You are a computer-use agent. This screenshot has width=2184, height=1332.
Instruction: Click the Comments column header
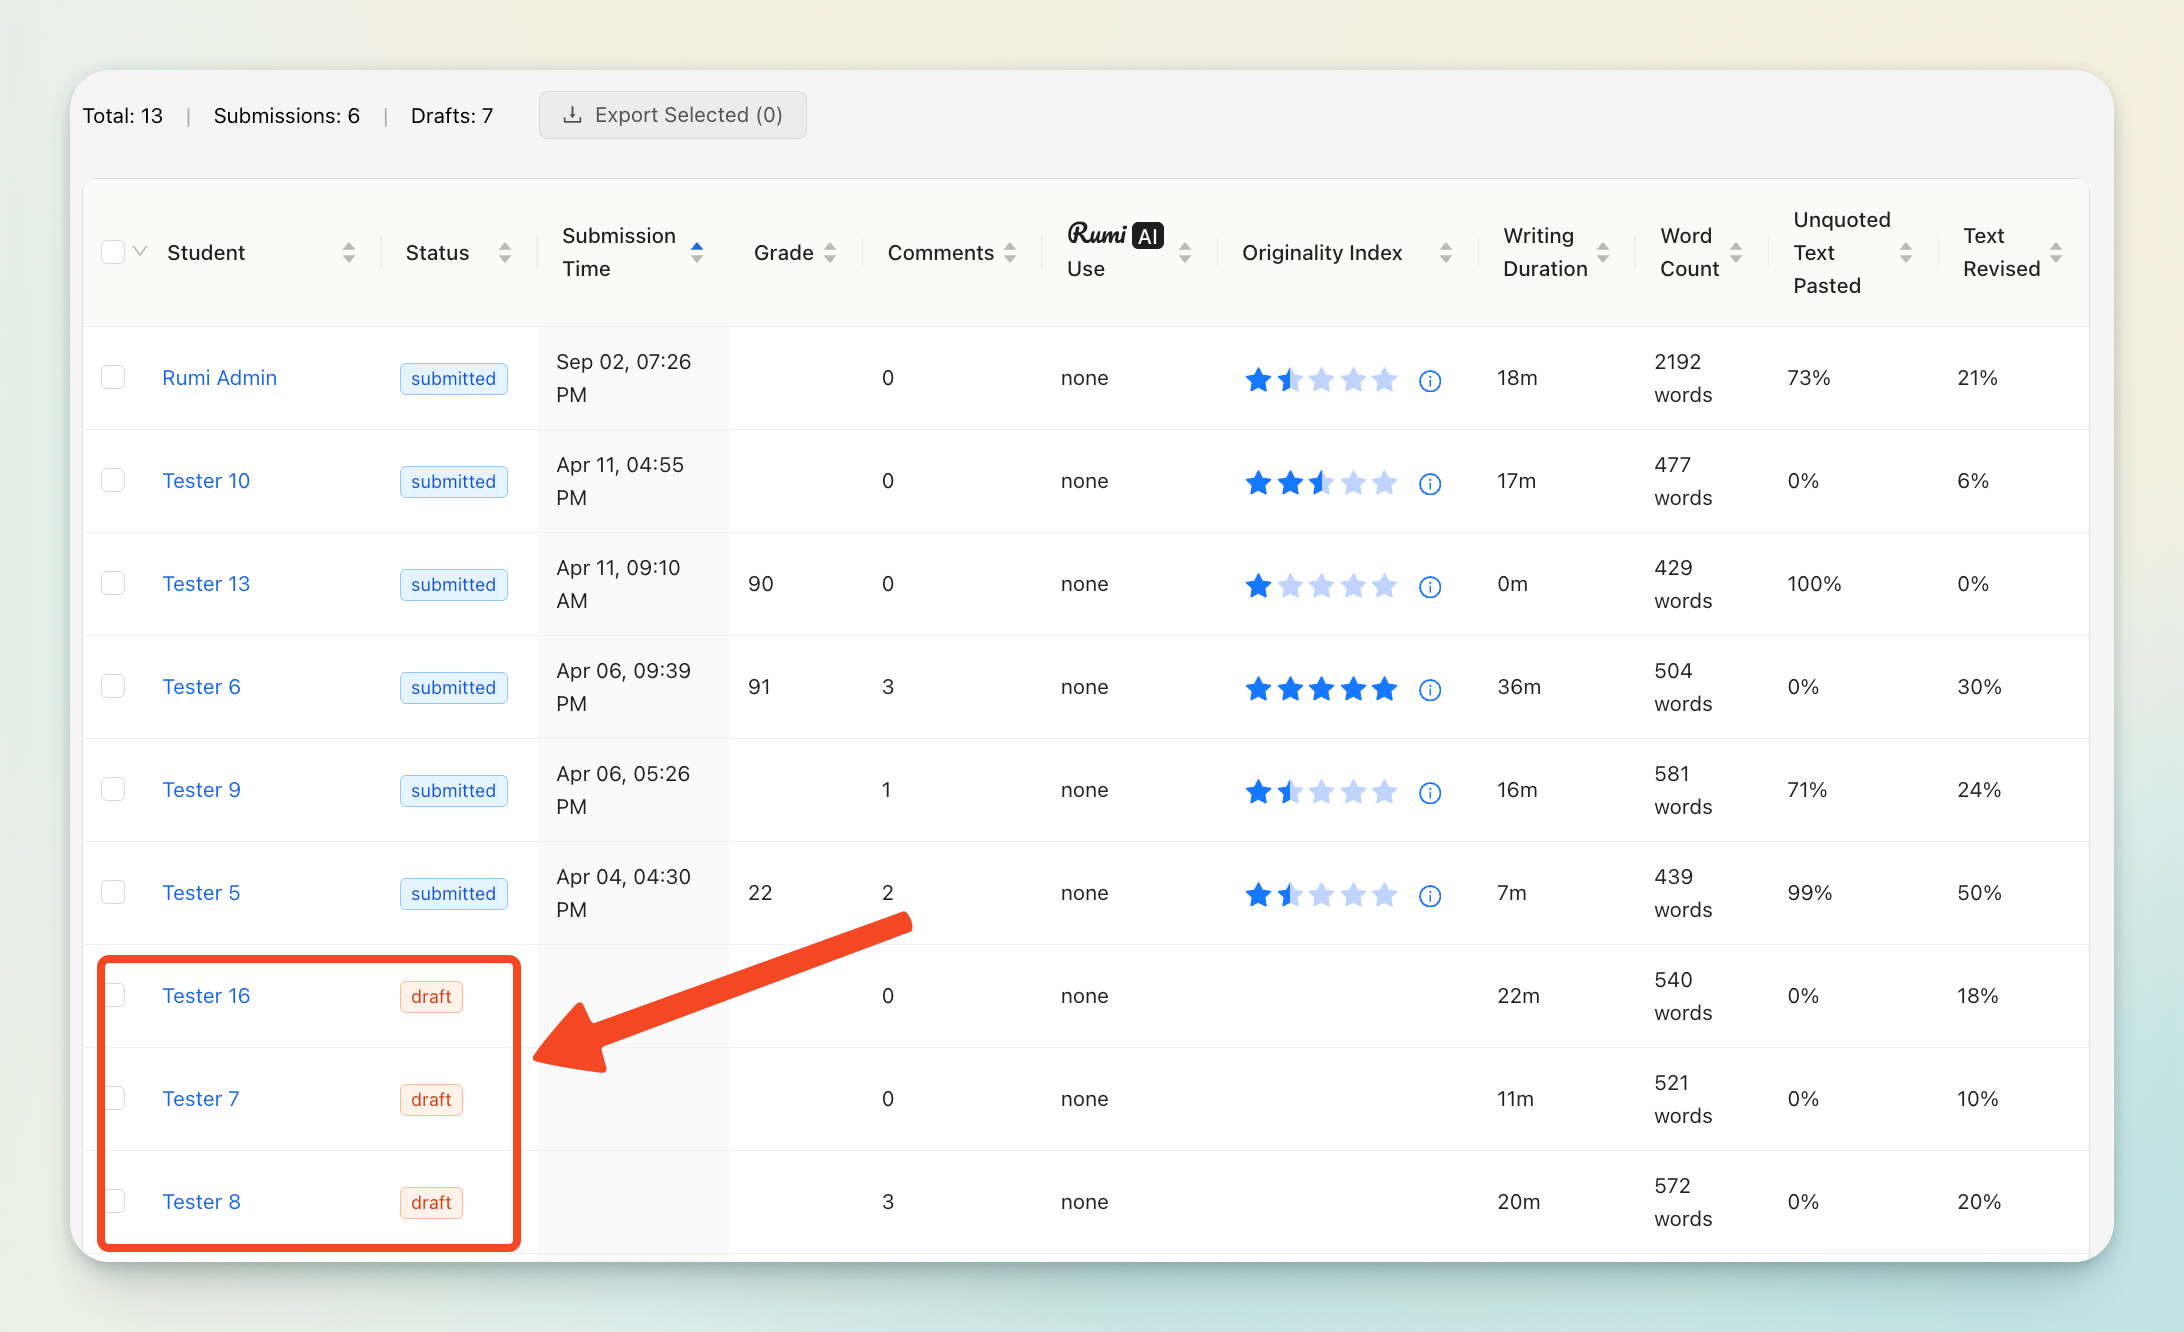click(940, 253)
